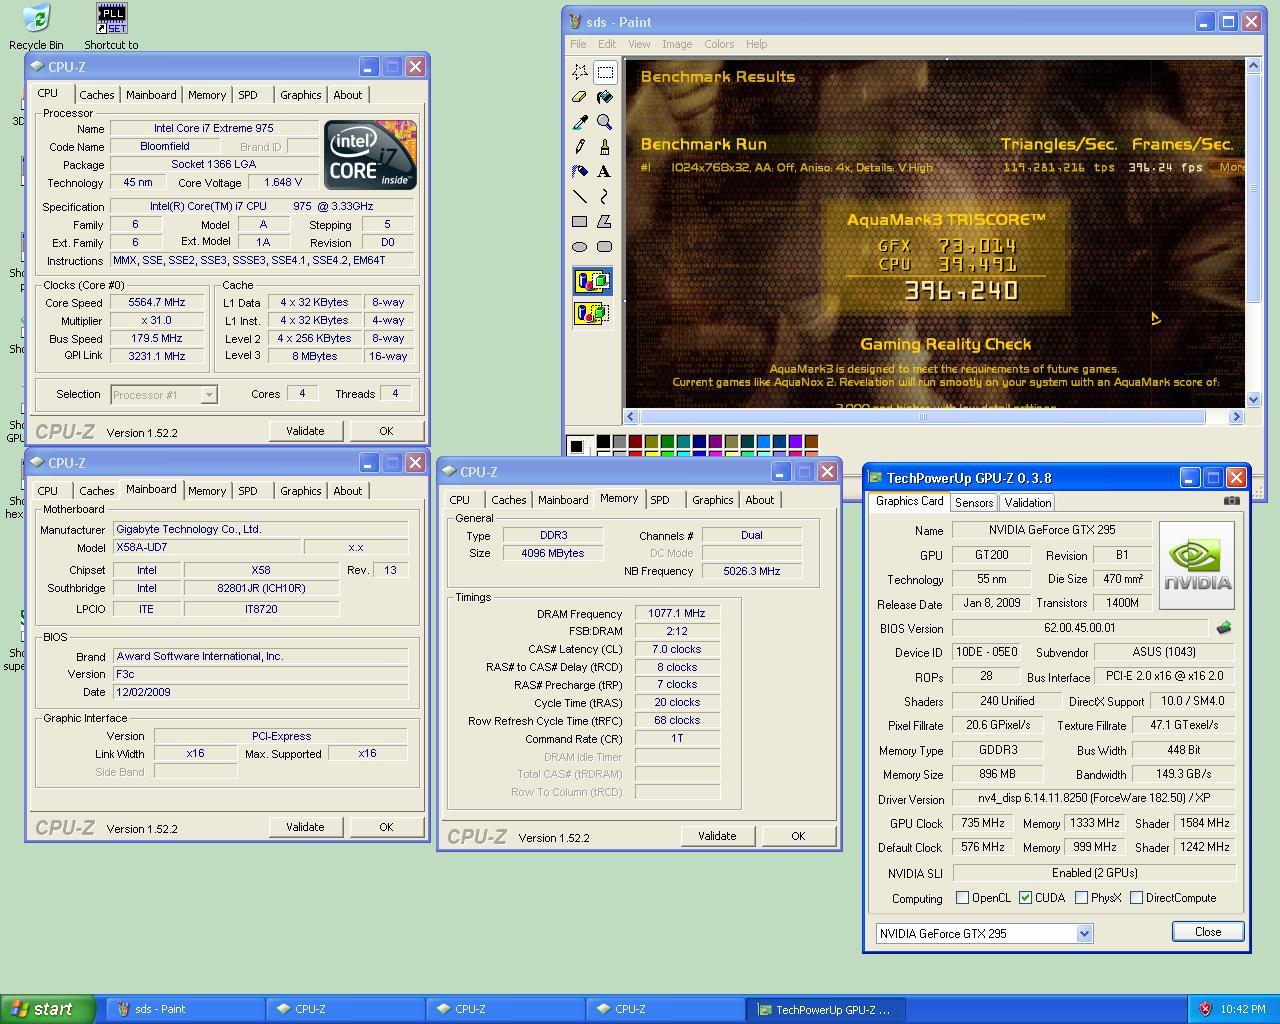Select the Brush tool in Paint
The image size is (1280, 1024).
pos(605,147)
